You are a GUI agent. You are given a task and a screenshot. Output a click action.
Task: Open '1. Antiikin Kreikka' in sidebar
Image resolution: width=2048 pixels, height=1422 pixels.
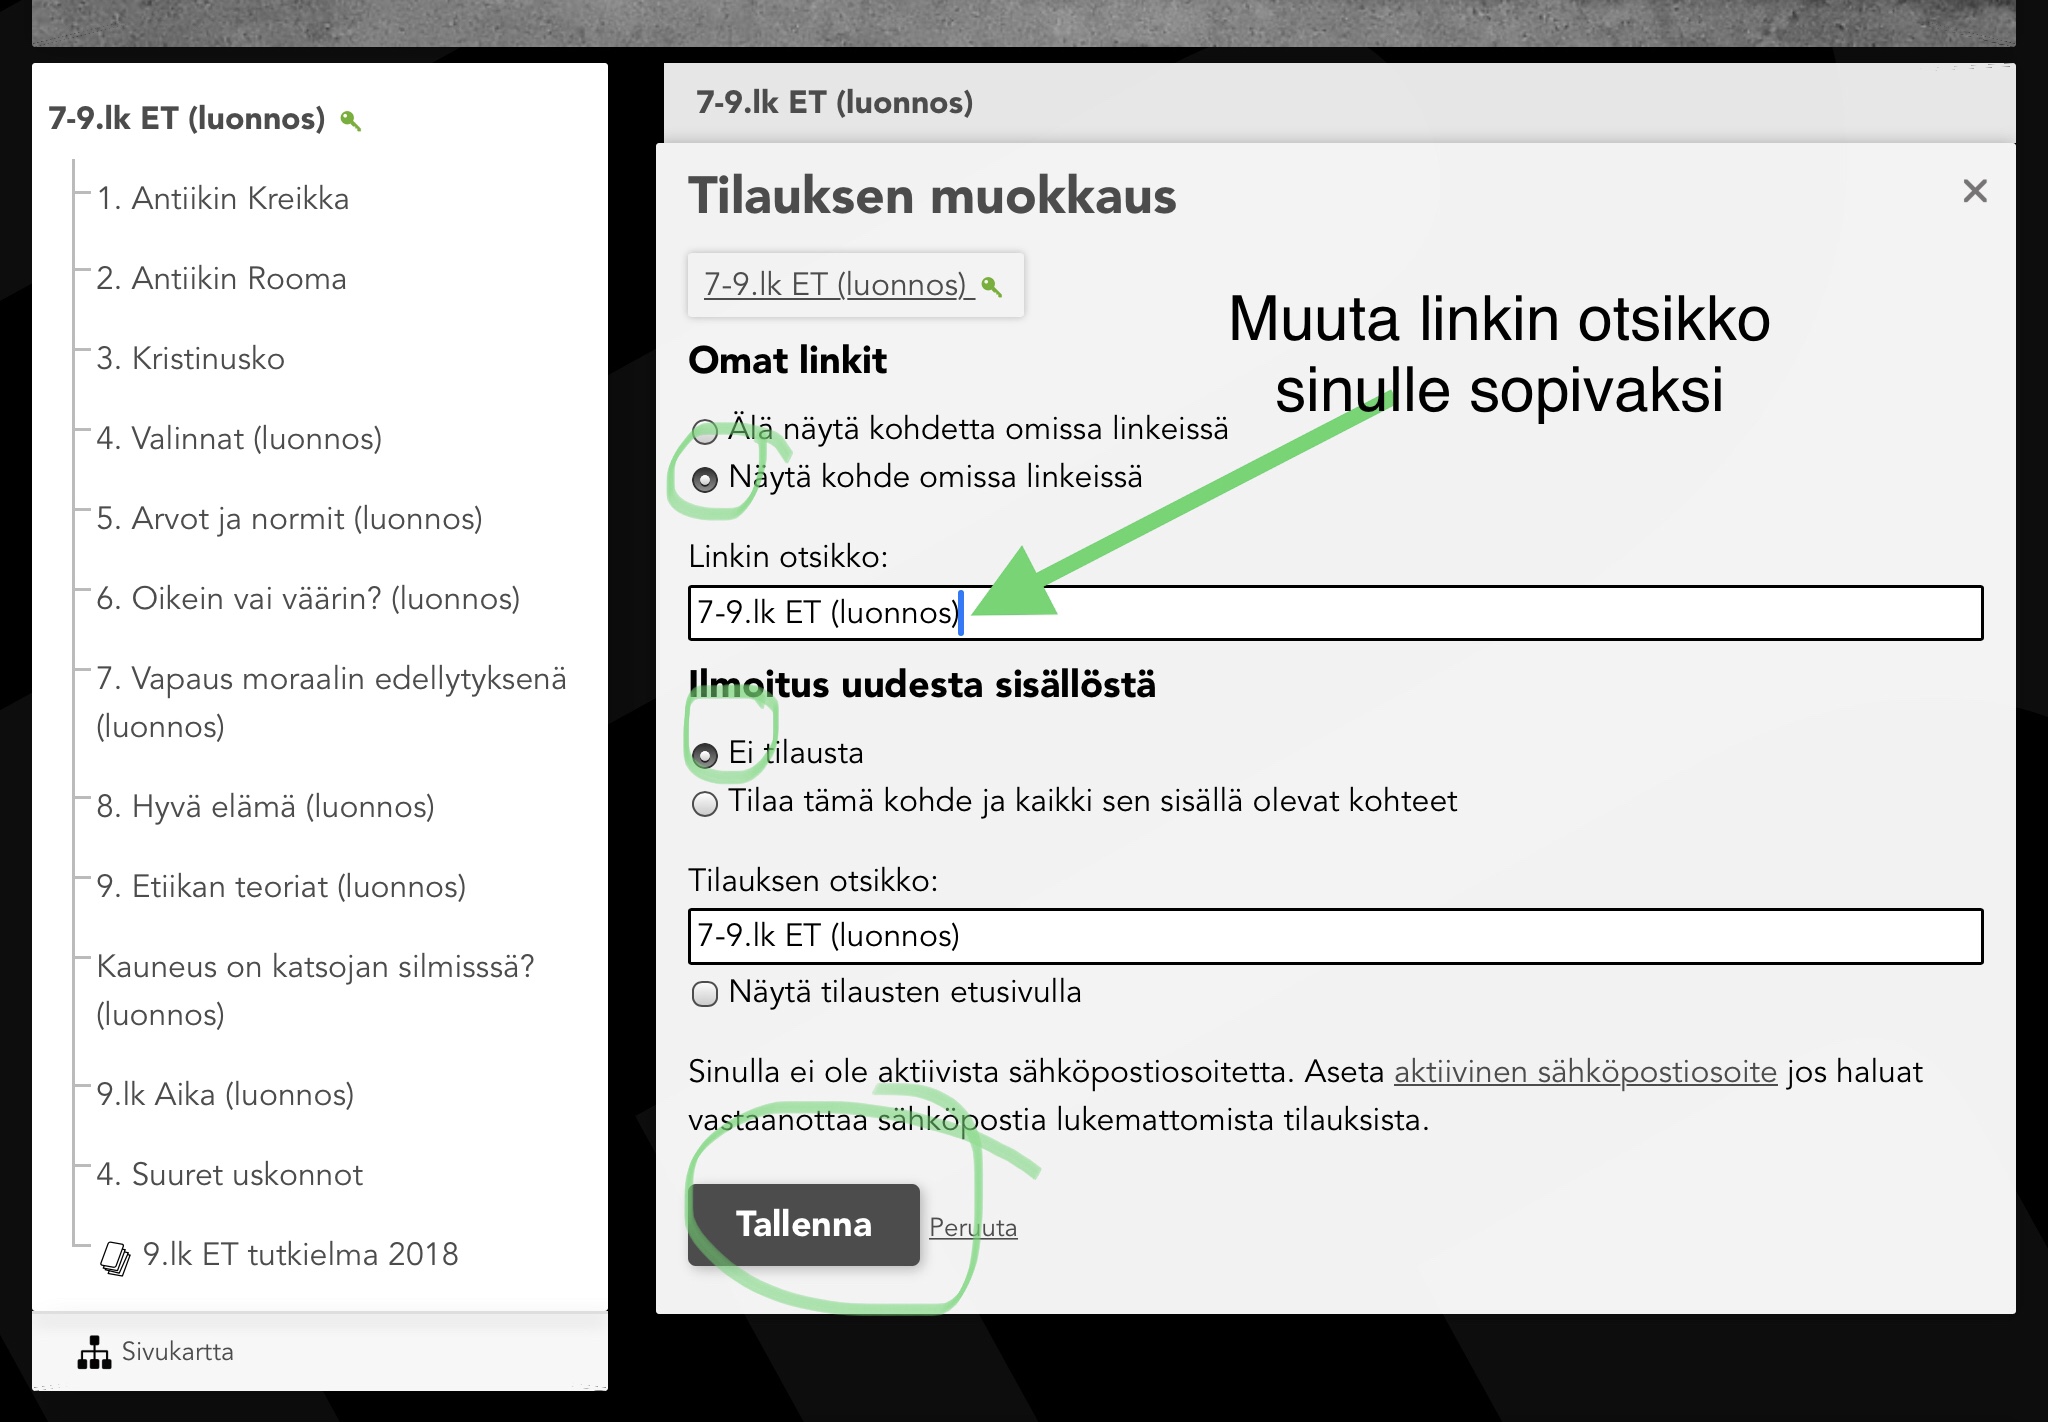[223, 199]
